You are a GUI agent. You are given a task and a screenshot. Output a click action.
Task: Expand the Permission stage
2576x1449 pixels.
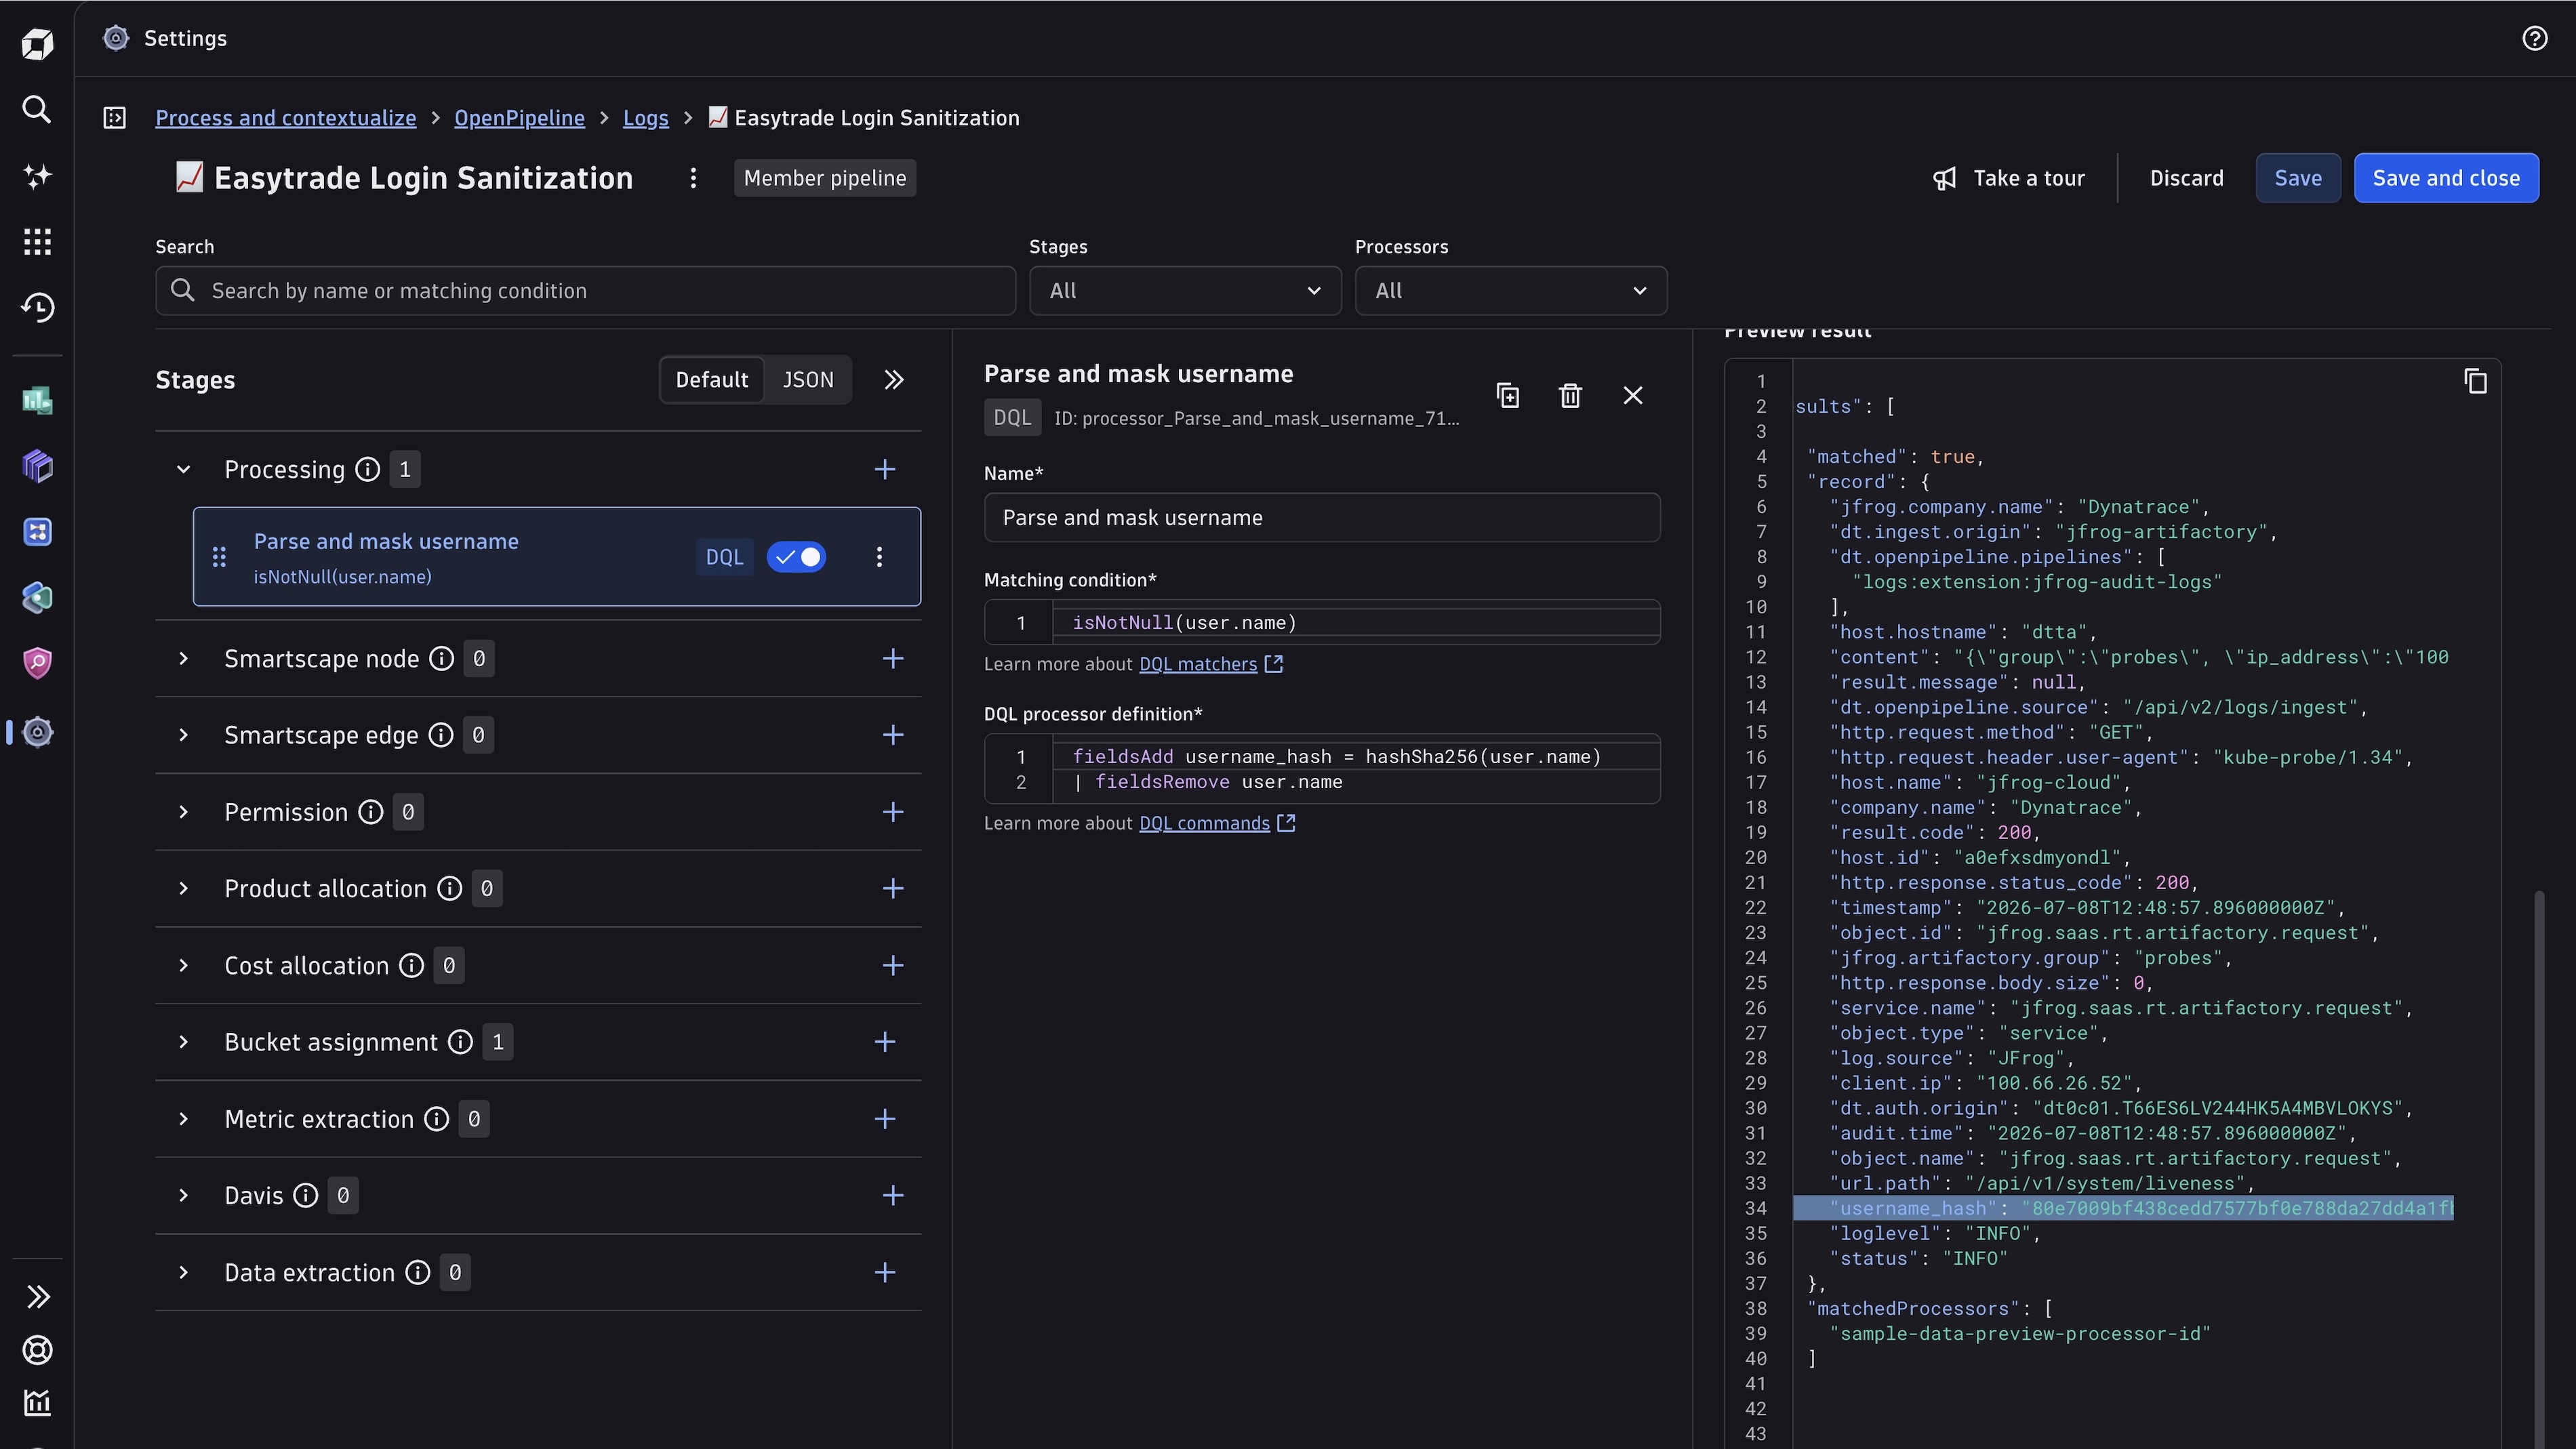point(183,812)
